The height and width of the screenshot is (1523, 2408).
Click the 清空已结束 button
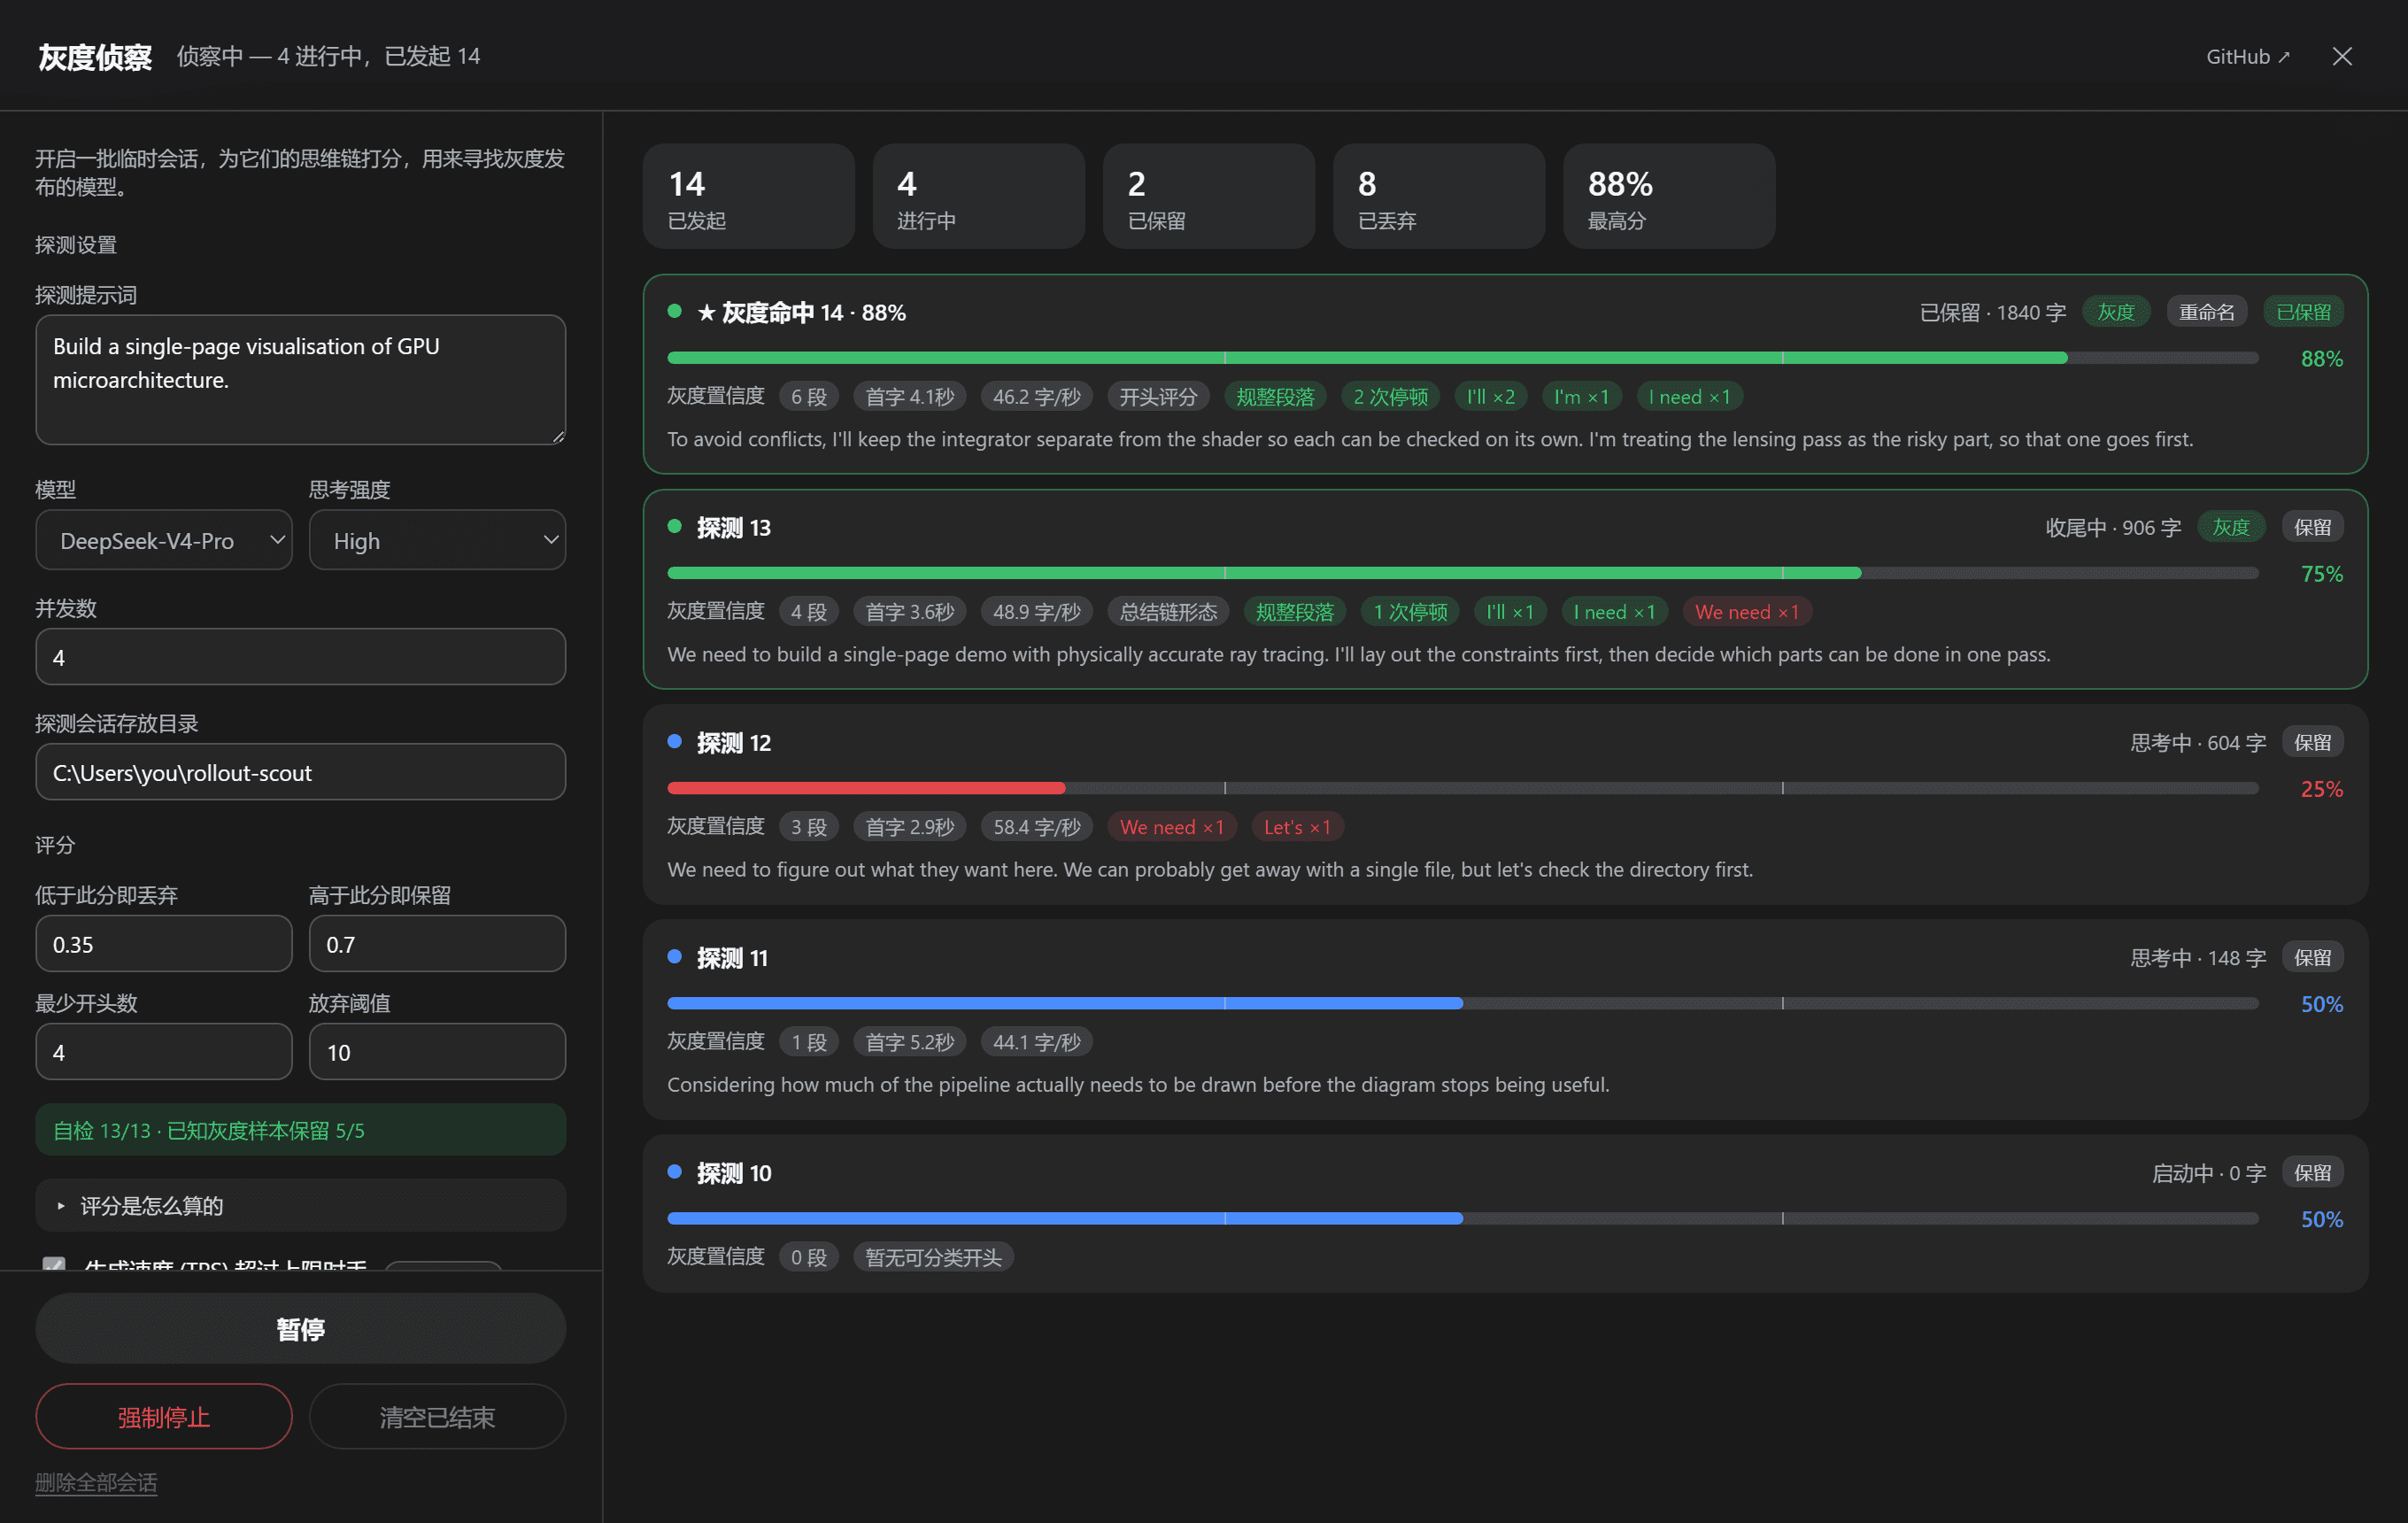[437, 1417]
